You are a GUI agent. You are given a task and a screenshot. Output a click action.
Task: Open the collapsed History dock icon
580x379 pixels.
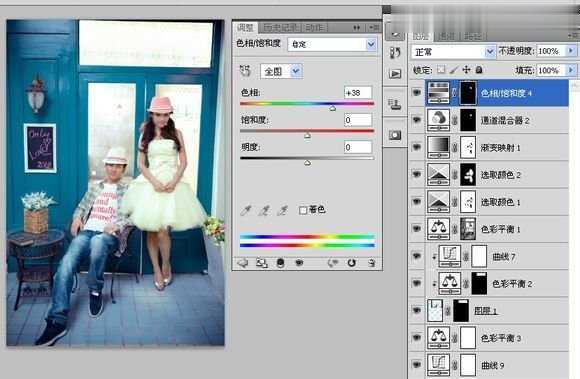coord(395,53)
